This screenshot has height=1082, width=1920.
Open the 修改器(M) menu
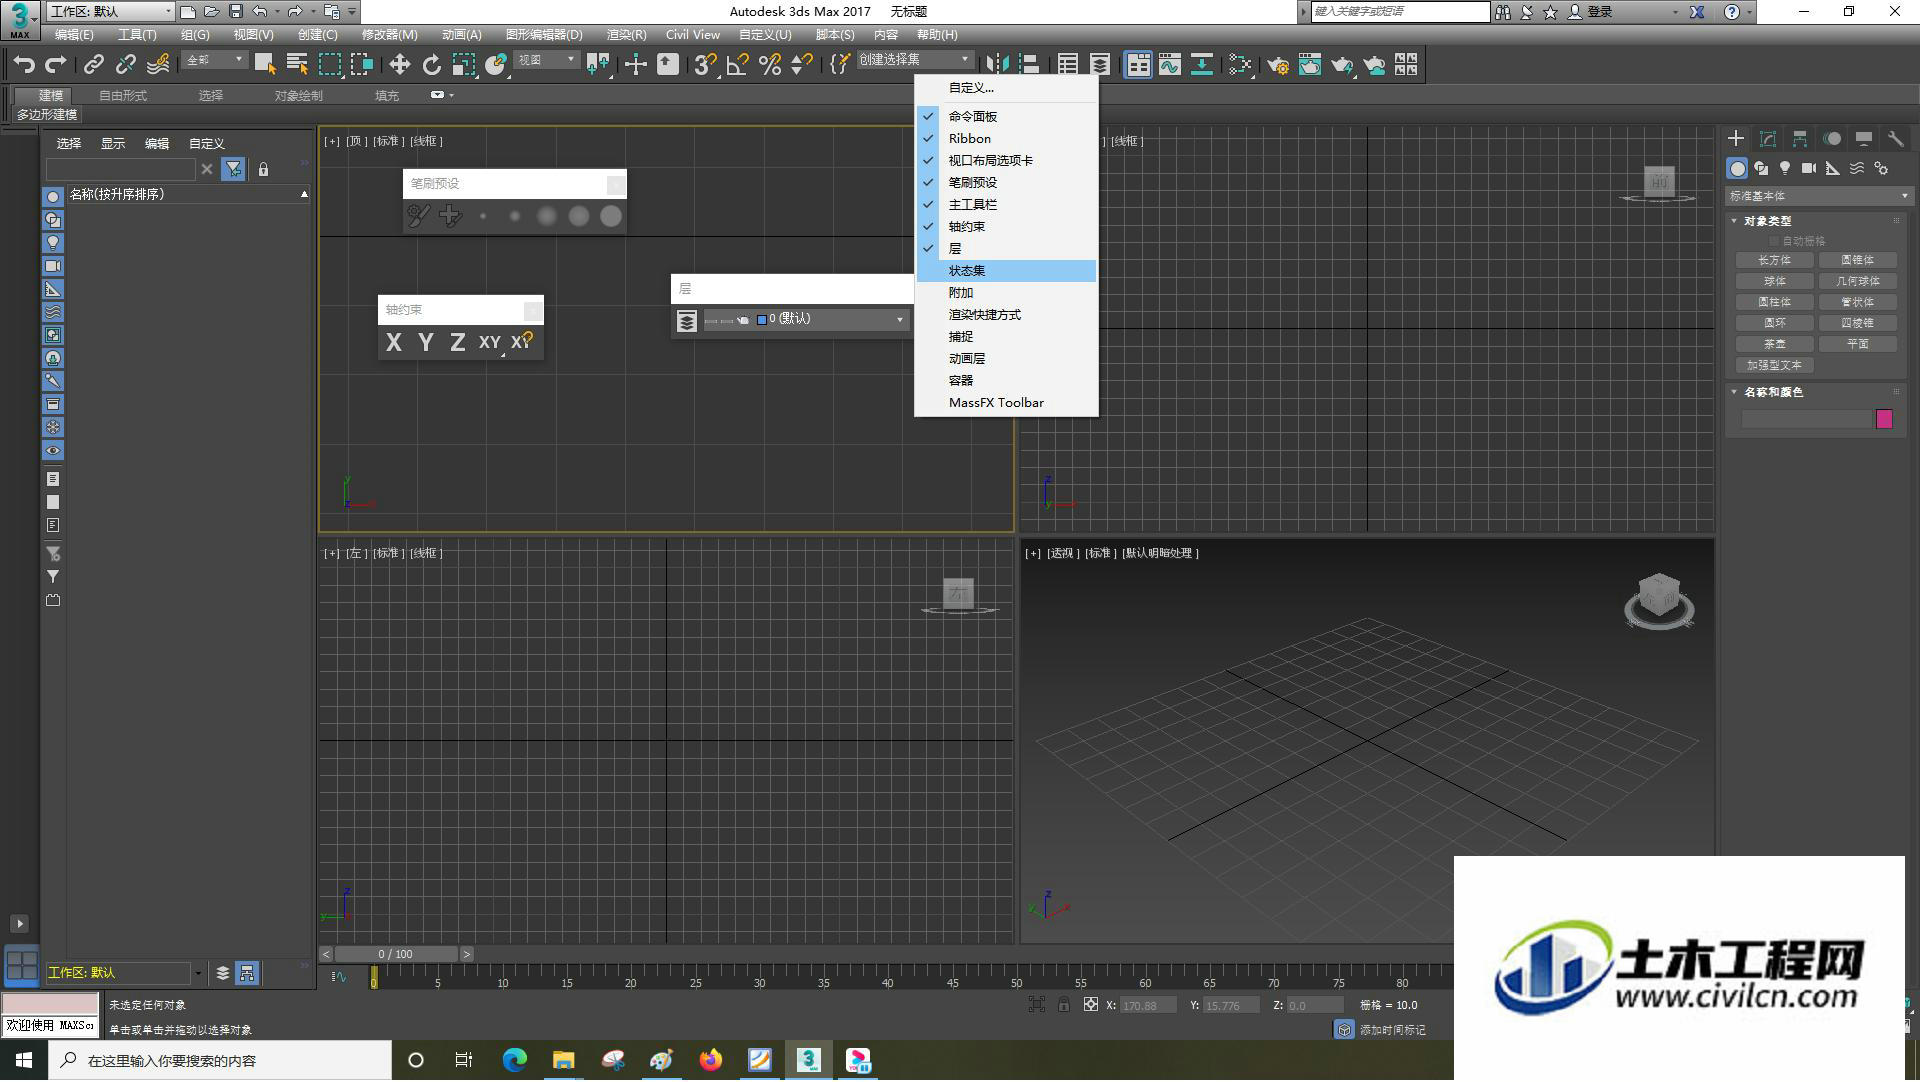[390, 34]
